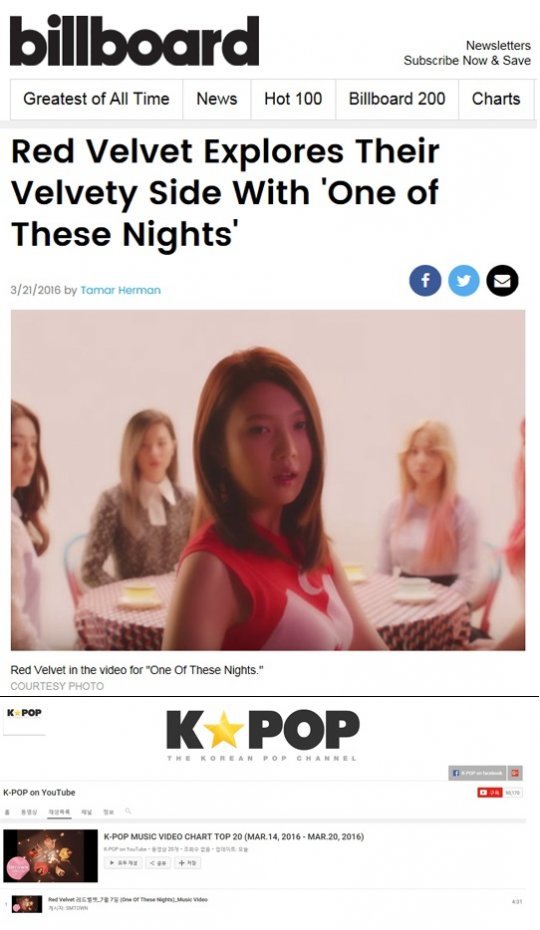Click the red YouTube subscribe button
Viewport: 540px width, 930px height.
click(x=490, y=792)
